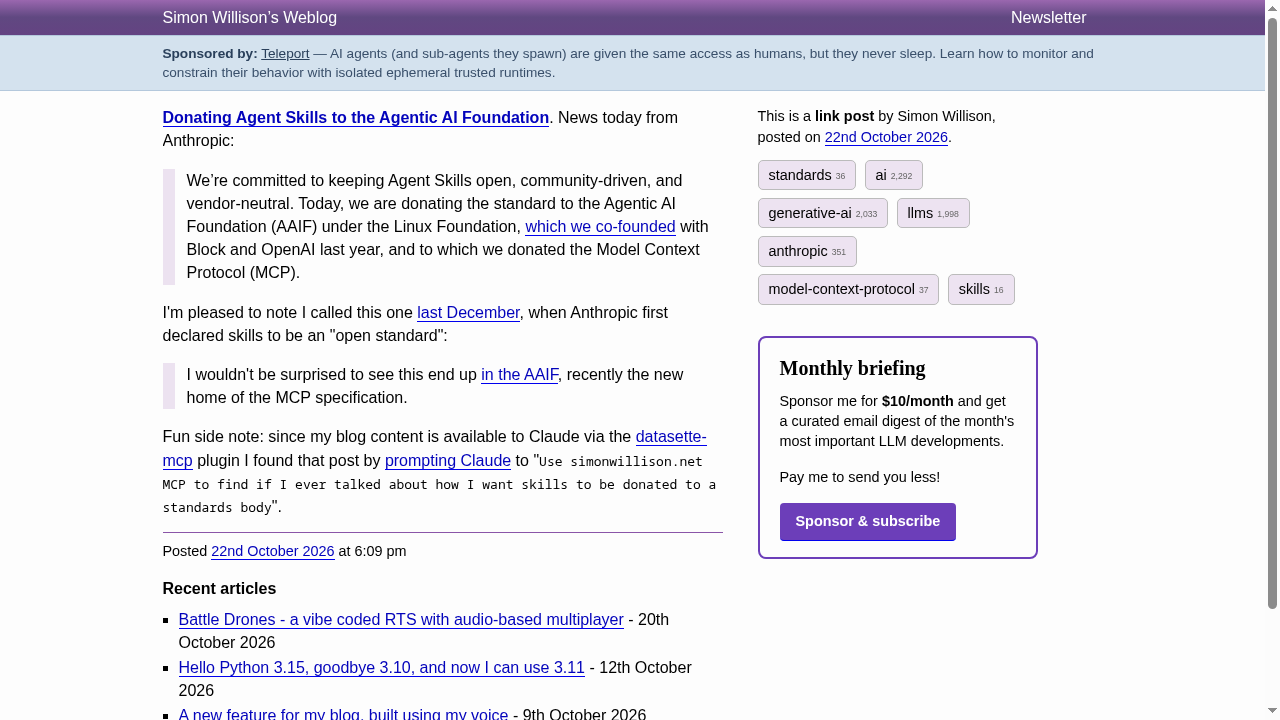The image size is (1280, 720).
Task: Select the 'skills' tag
Action: [x=981, y=289]
